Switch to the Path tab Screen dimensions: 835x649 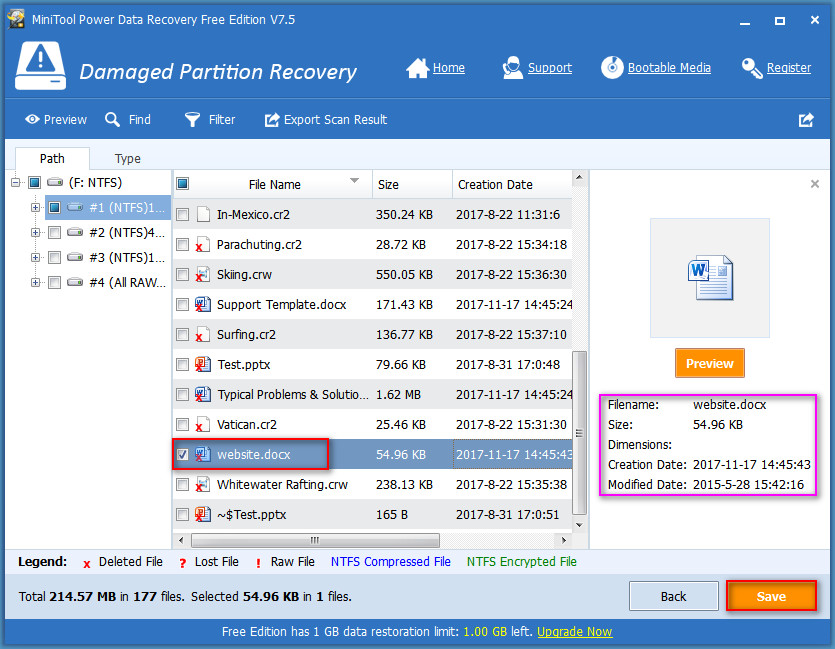click(52, 159)
